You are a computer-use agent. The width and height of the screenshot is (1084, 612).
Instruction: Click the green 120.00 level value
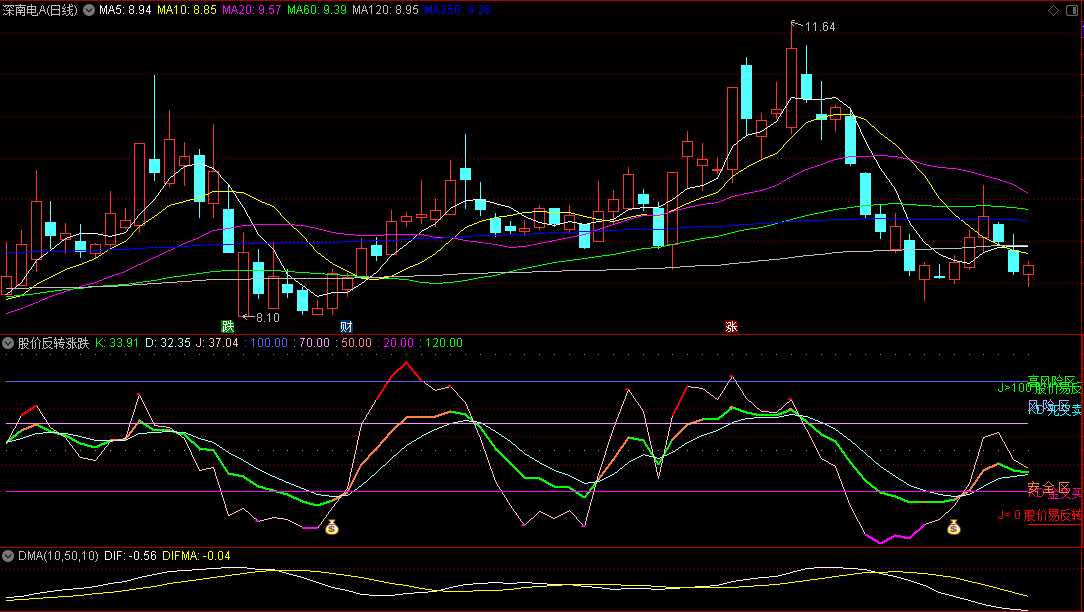pyautogui.click(x=444, y=343)
